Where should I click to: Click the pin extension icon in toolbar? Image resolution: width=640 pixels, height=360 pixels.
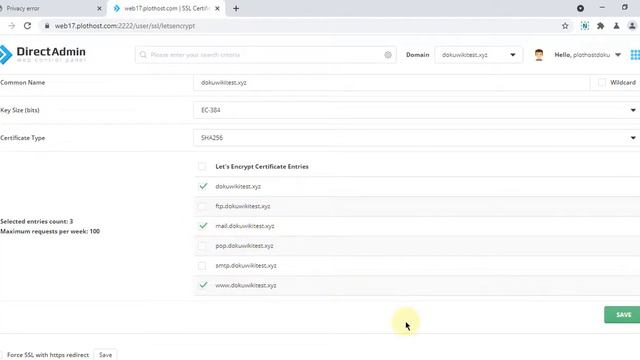(616, 26)
